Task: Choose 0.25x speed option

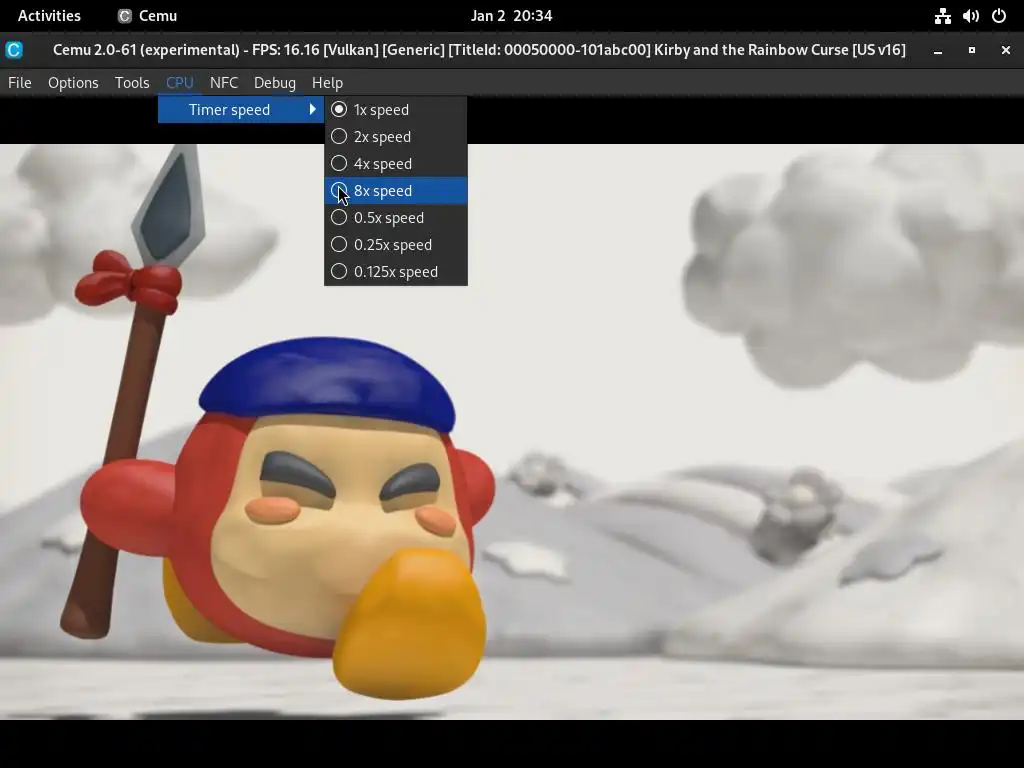Action: pyautogui.click(x=396, y=245)
